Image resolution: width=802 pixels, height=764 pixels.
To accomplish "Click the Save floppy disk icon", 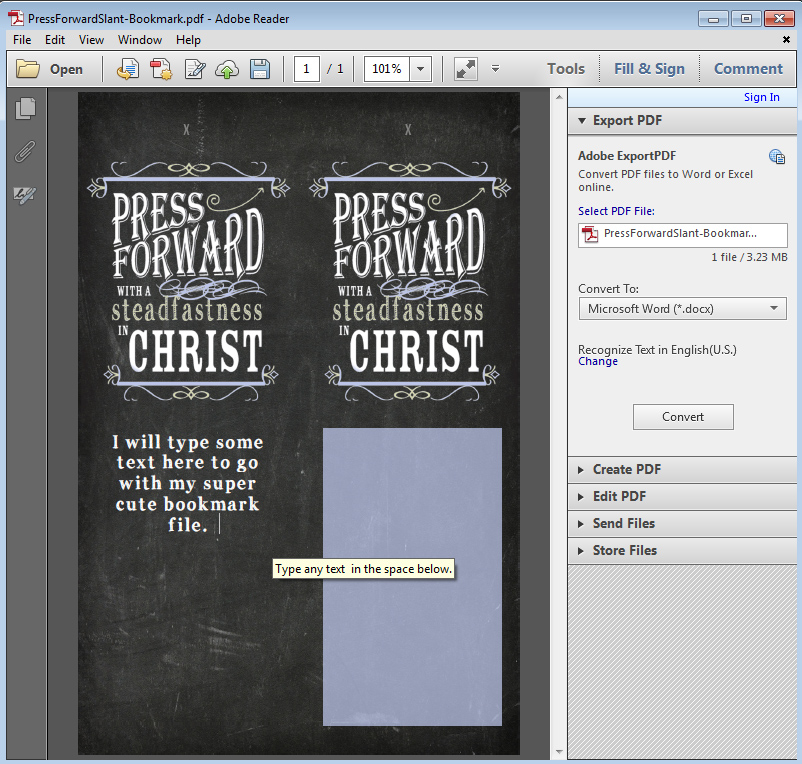I will 260,69.
